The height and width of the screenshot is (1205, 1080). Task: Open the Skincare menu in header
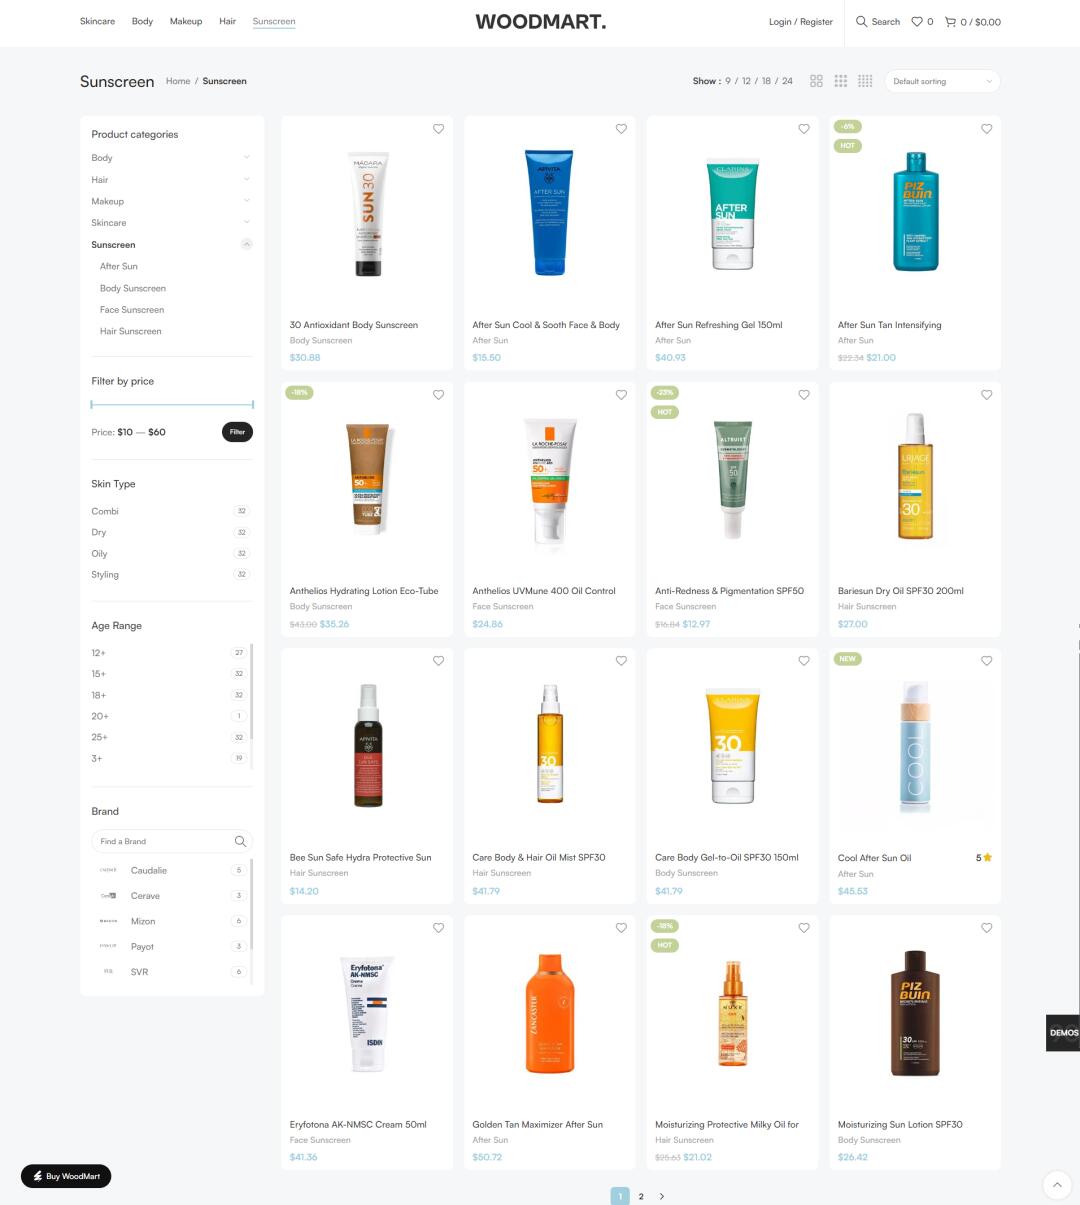[97, 21]
